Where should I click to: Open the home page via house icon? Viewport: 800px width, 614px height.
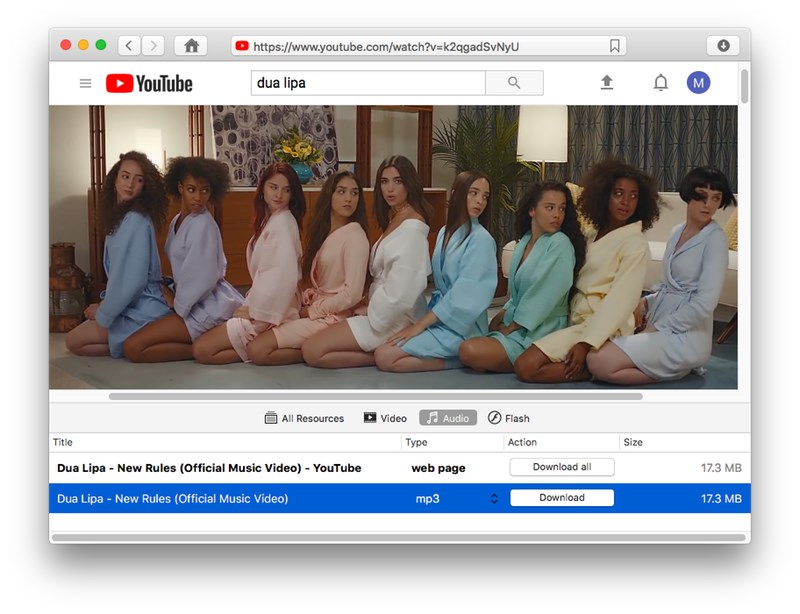point(191,46)
